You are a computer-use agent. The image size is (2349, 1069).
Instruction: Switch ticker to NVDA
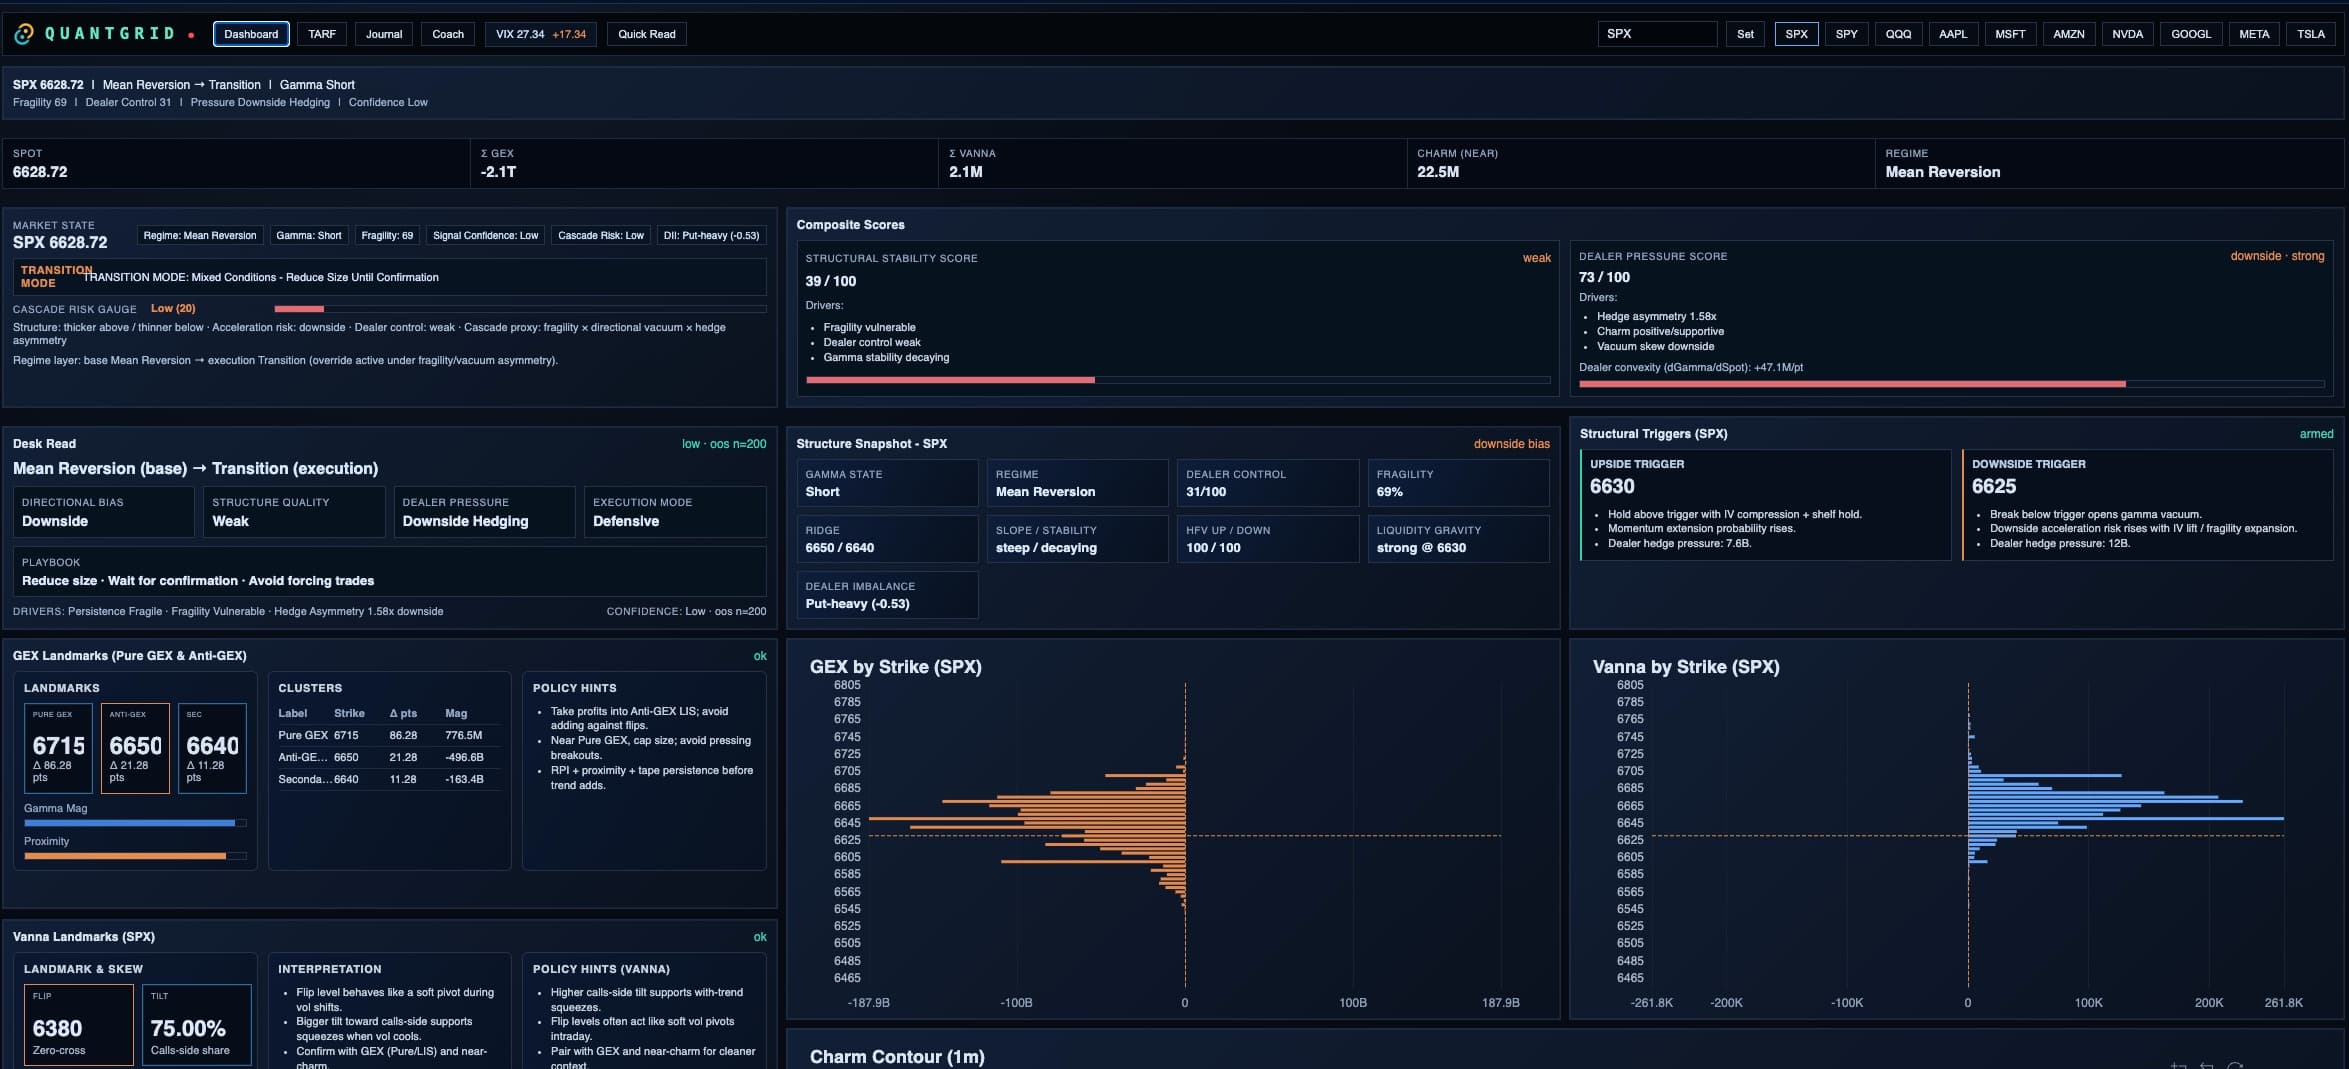click(2127, 34)
